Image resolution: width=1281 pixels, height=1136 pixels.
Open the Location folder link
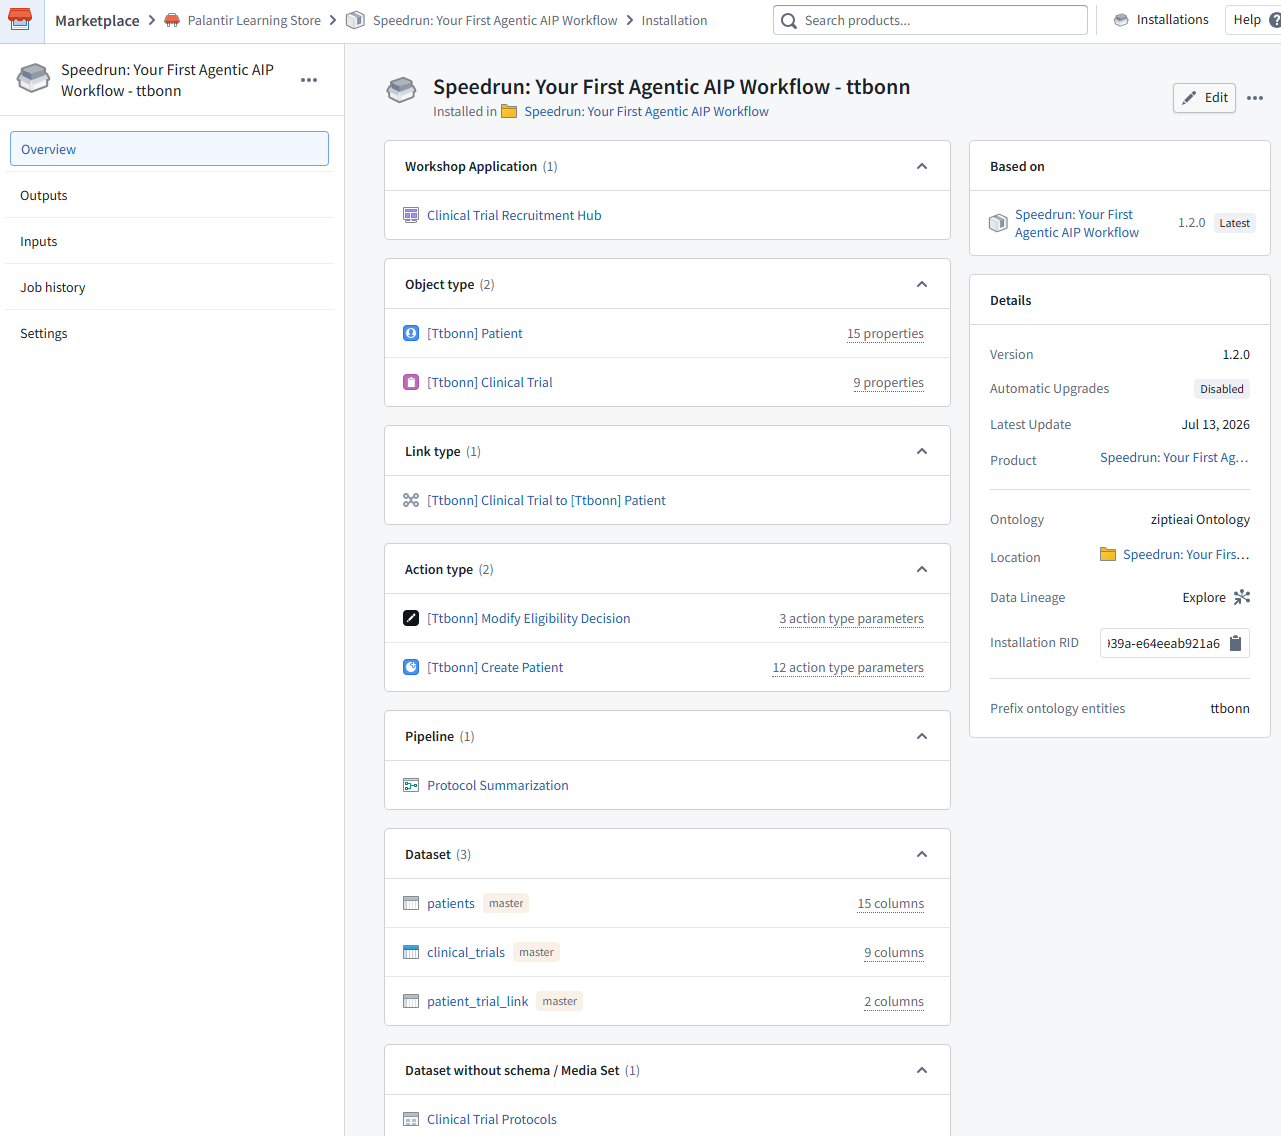(x=1186, y=554)
